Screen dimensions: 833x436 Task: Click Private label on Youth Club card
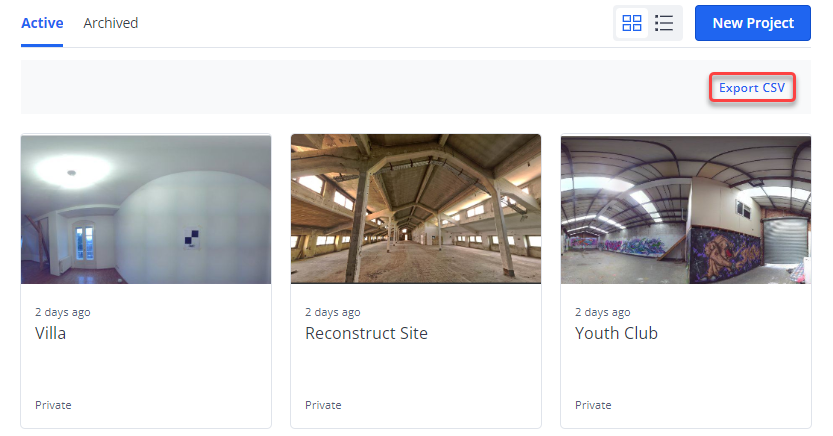[x=593, y=405]
